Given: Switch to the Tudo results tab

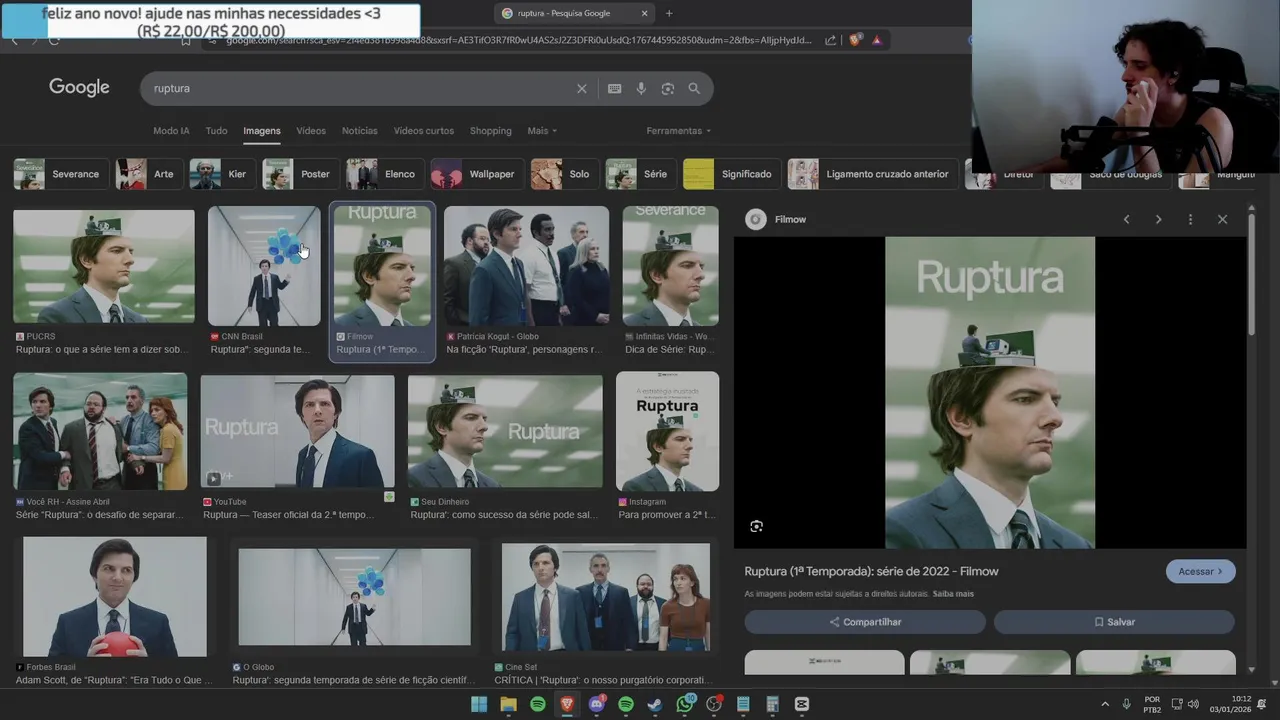Looking at the screenshot, I should tap(216, 131).
